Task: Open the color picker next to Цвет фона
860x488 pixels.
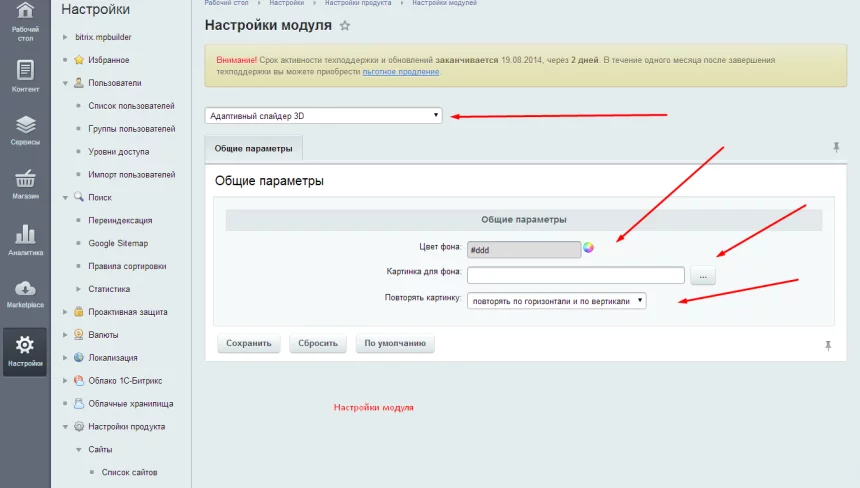Action: (x=589, y=248)
